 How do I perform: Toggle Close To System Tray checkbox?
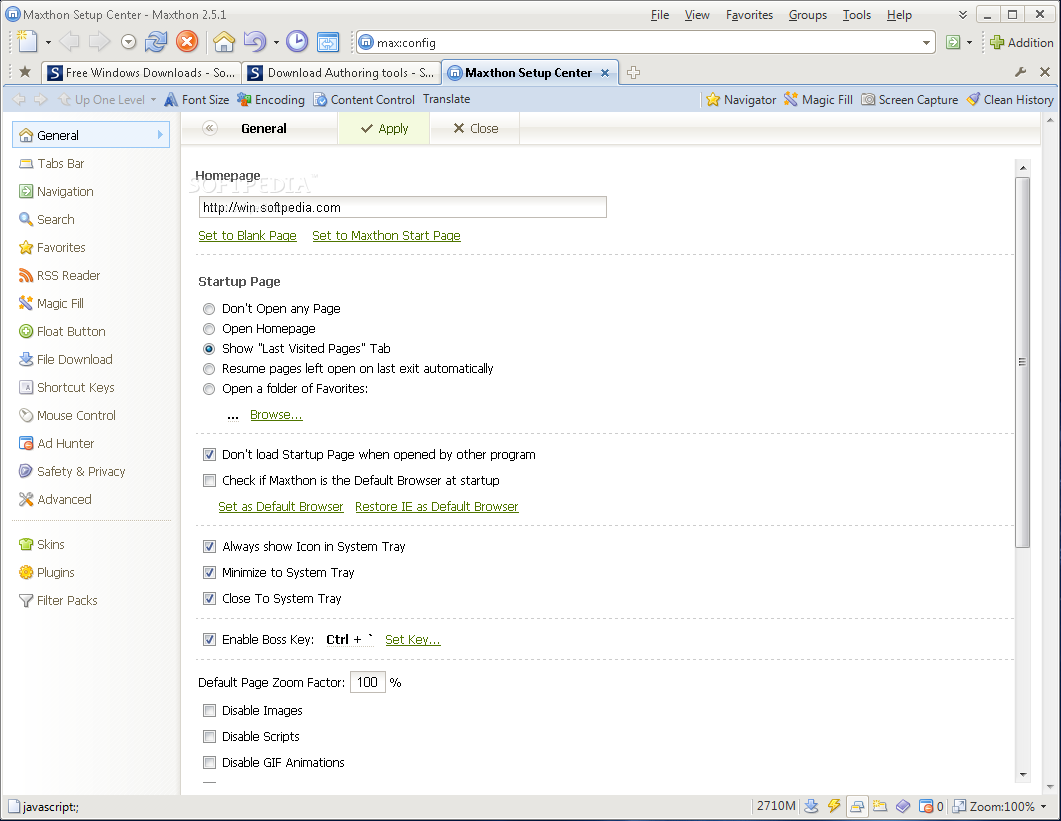[x=210, y=598]
